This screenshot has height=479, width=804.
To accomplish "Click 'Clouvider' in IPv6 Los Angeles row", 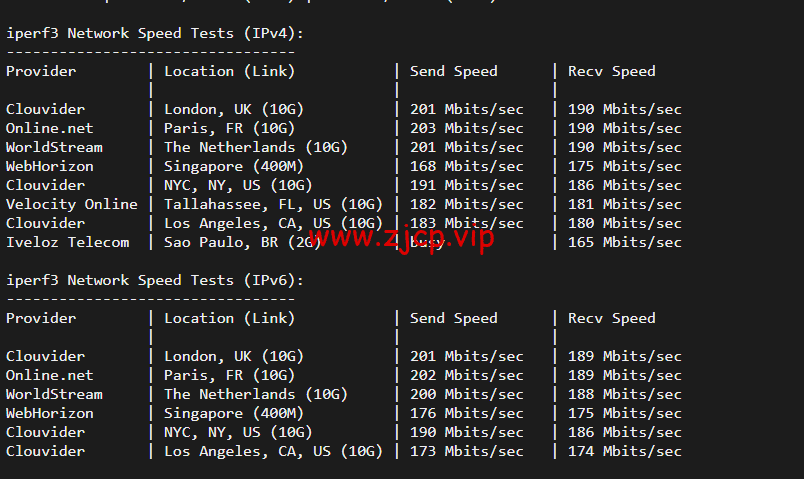I will (x=46, y=451).
